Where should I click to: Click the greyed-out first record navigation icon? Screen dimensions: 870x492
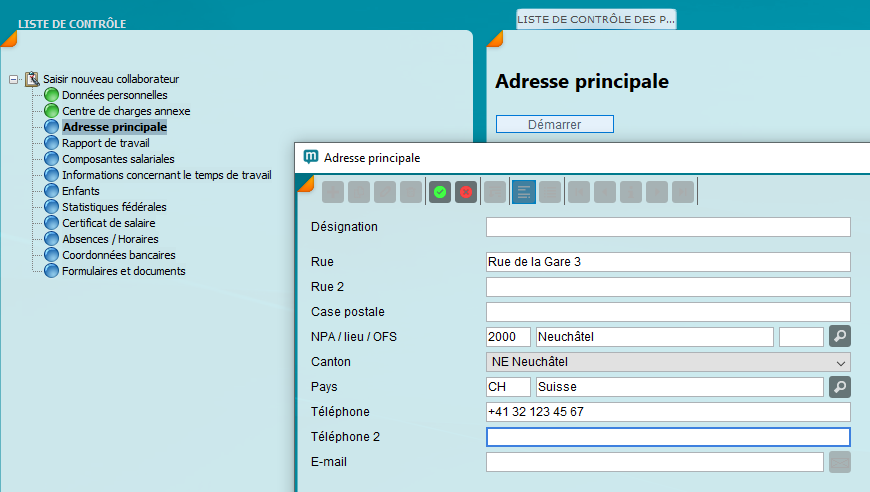579,192
